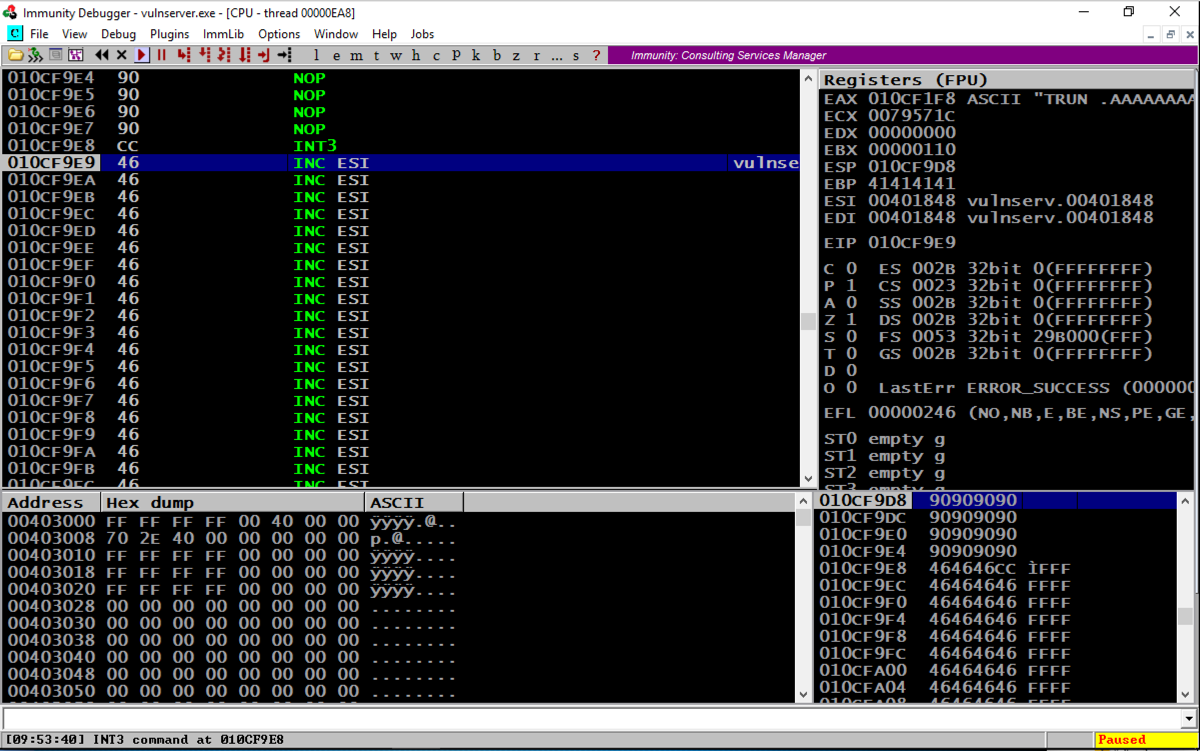The width and height of the screenshot is (1200, 751).
Task: Toggle the Z flag value in registers
Action: click(851, 319)
